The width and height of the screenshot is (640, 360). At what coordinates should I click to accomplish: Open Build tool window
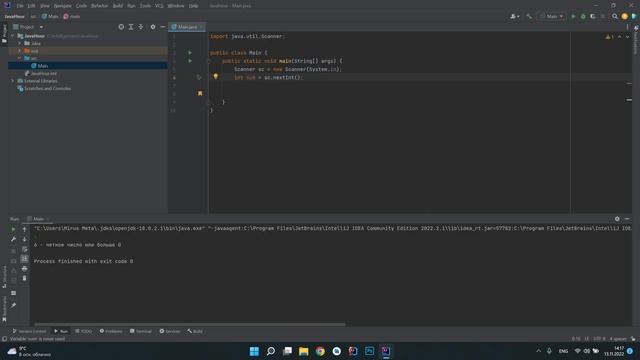click(195, 331)
